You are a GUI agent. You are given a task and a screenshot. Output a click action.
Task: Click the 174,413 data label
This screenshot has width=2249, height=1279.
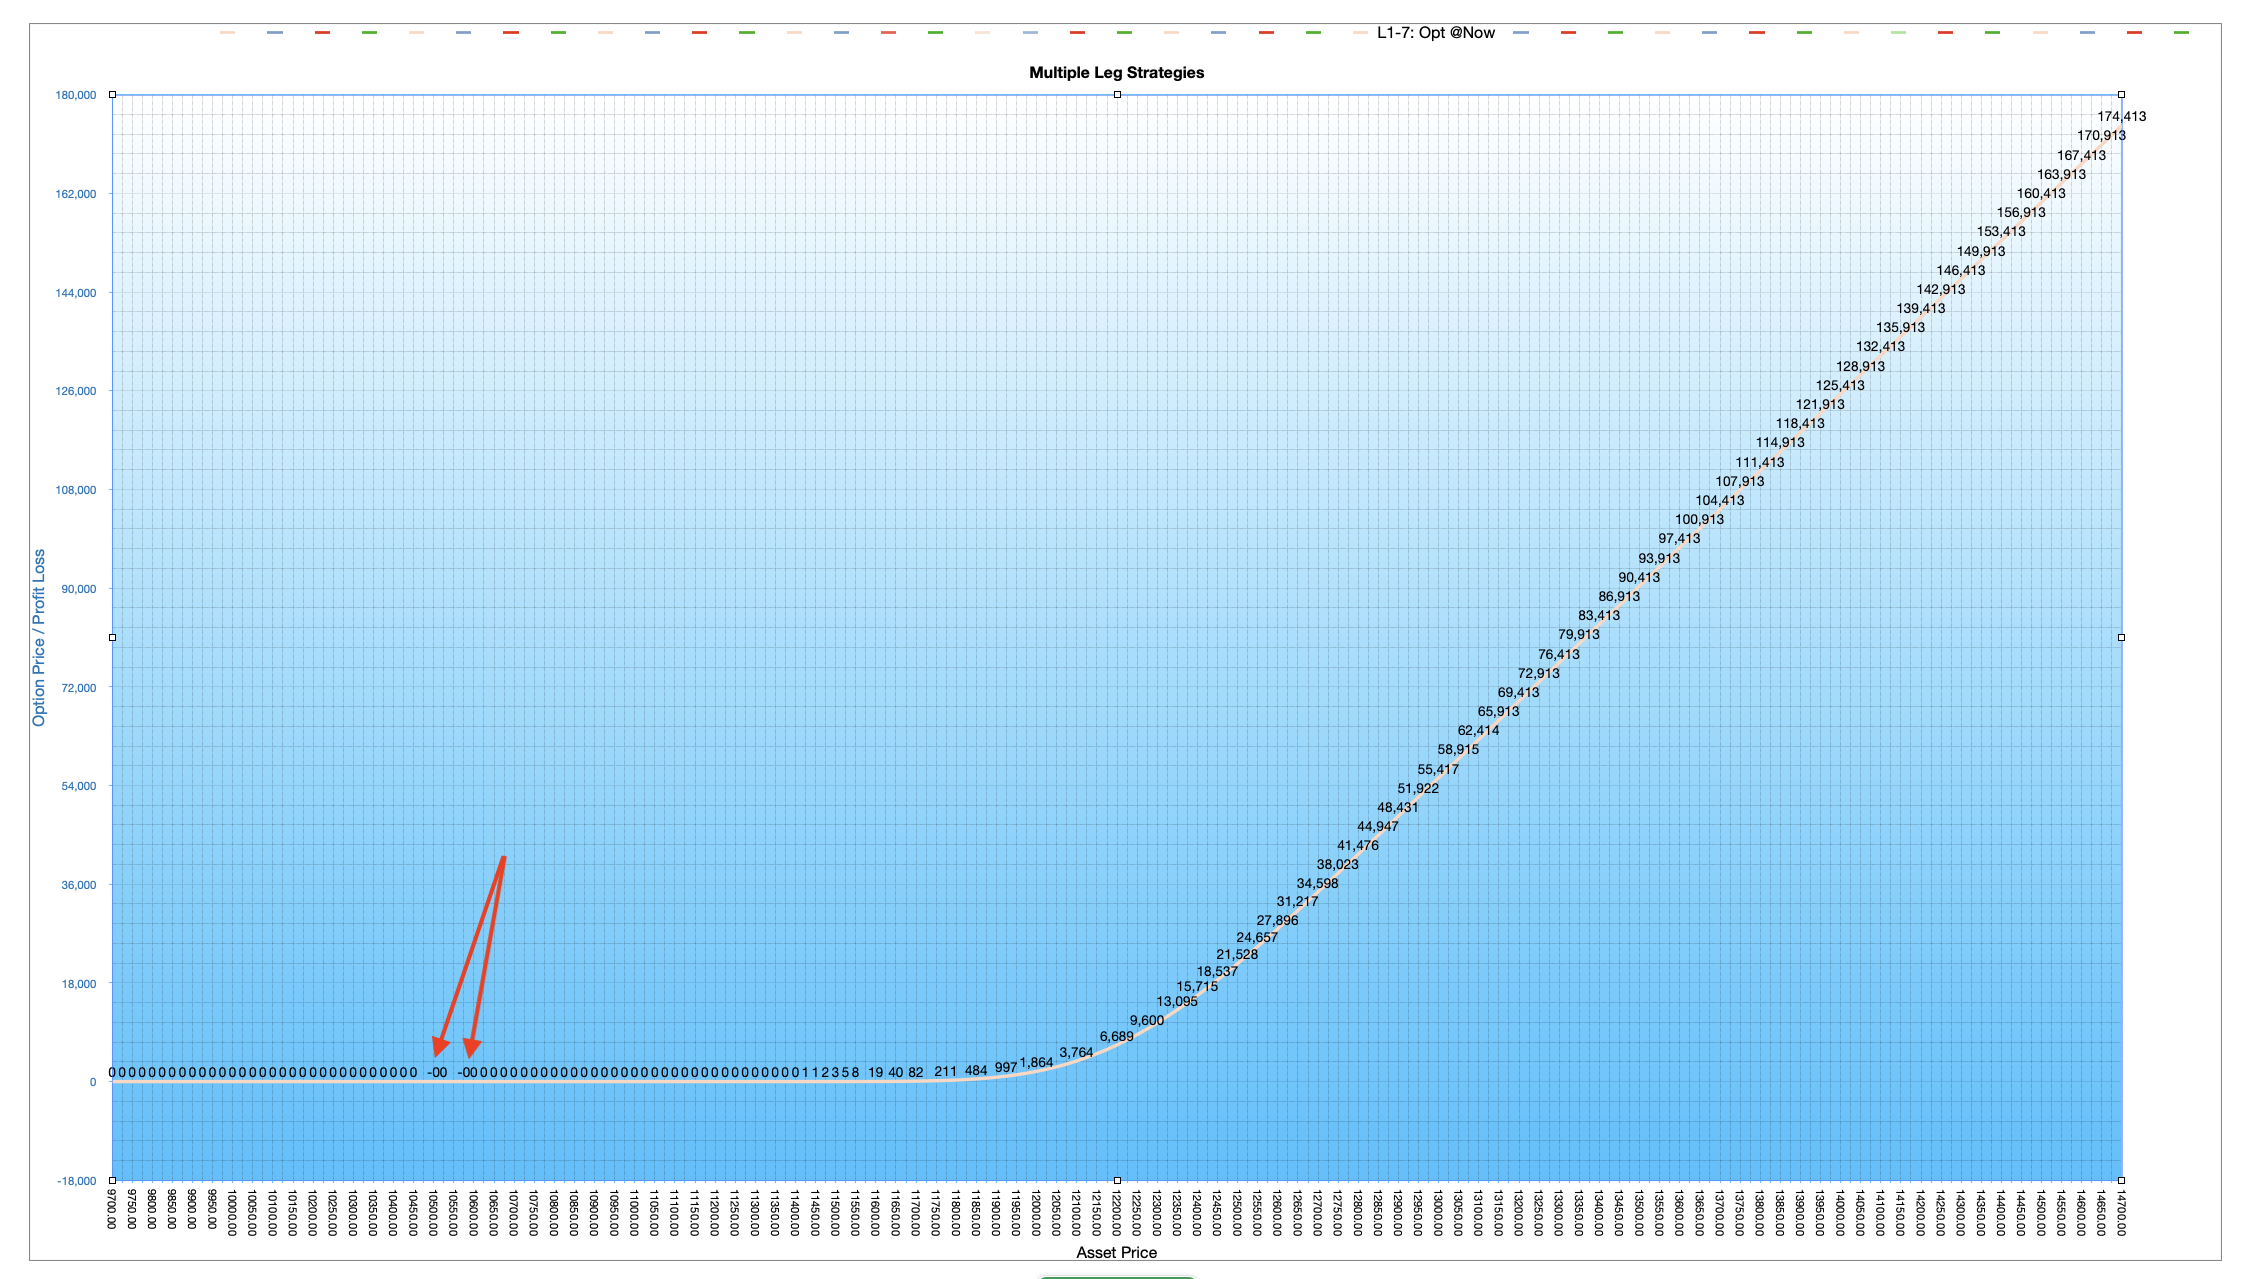pos(2121,116)
